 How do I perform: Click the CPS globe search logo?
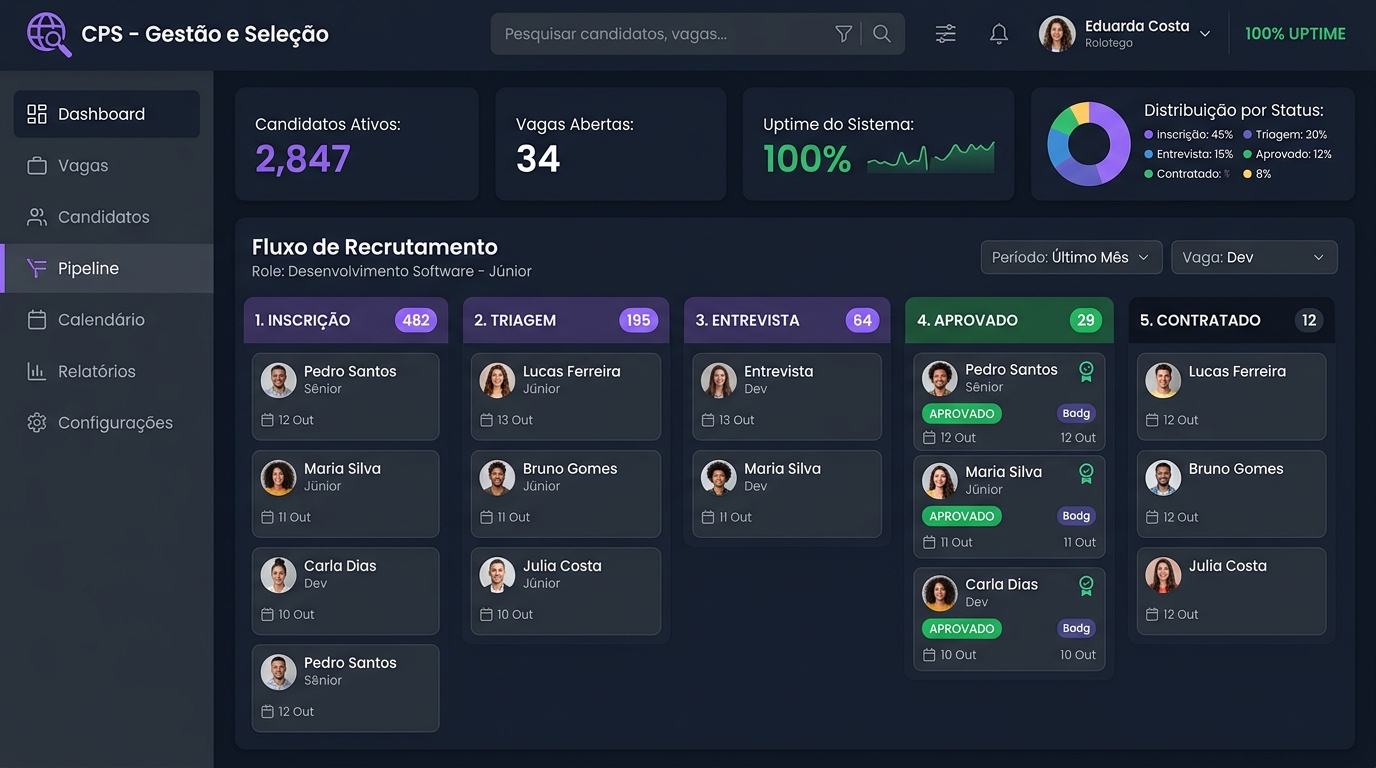click(x=49, y=34)
